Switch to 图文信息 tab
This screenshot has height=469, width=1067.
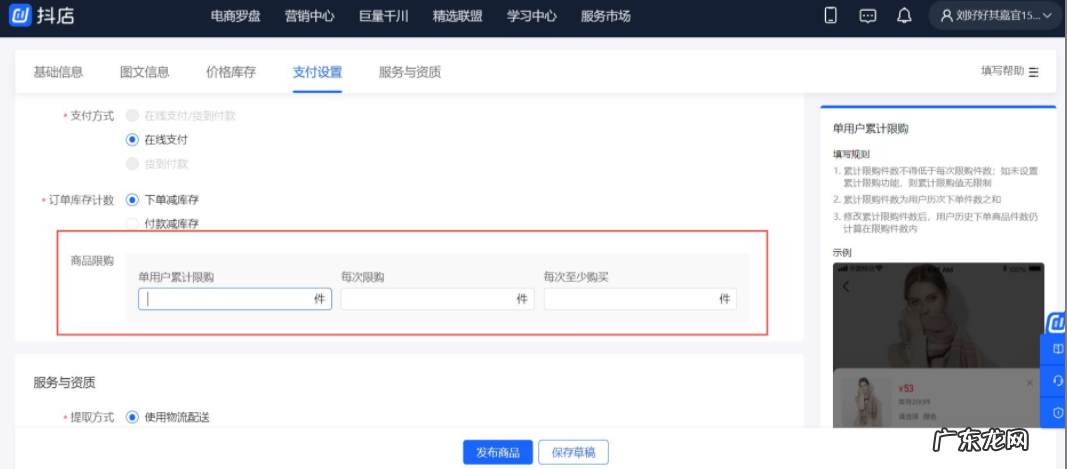[145, 72]
